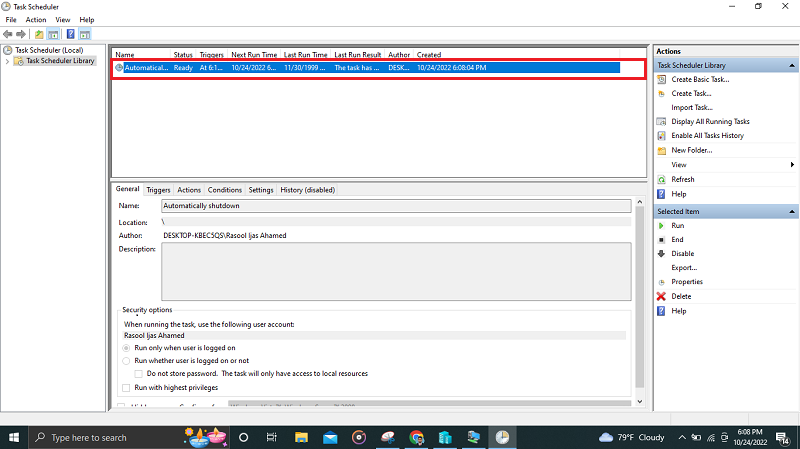Collapse the Task Scheduler Library actions section
Screen dimensions: 800x449
point(792,65)
